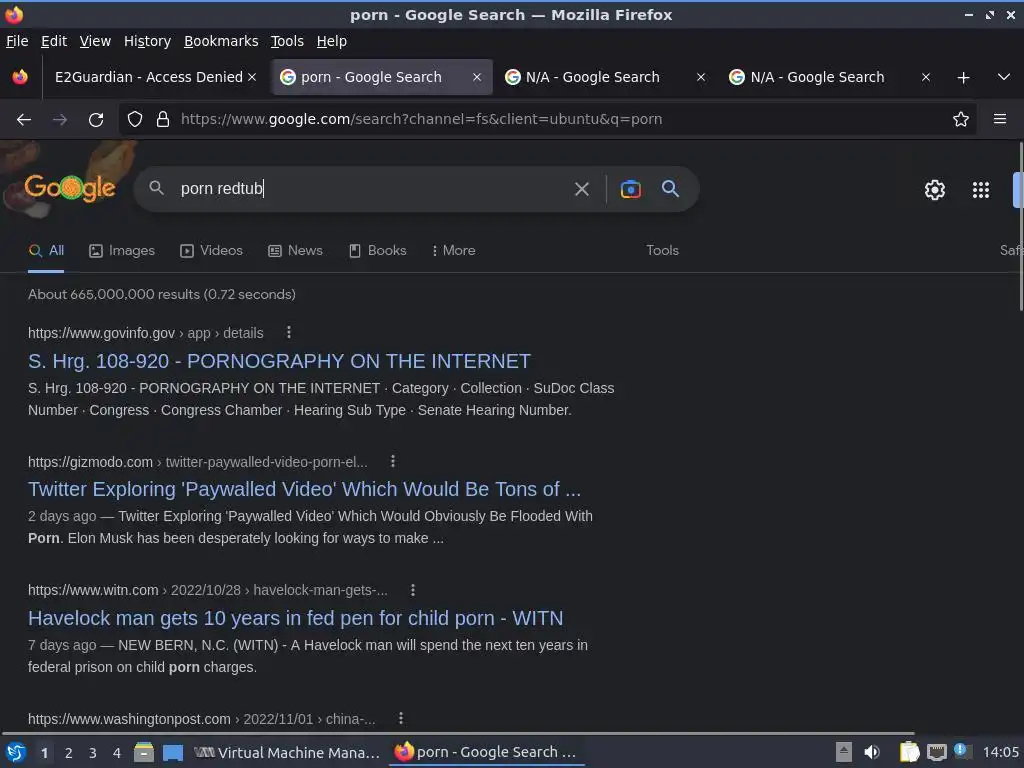The width and height of the screenshot is (1024, 768).
Task: Select the Books search filter
Action: pos(377,251)
